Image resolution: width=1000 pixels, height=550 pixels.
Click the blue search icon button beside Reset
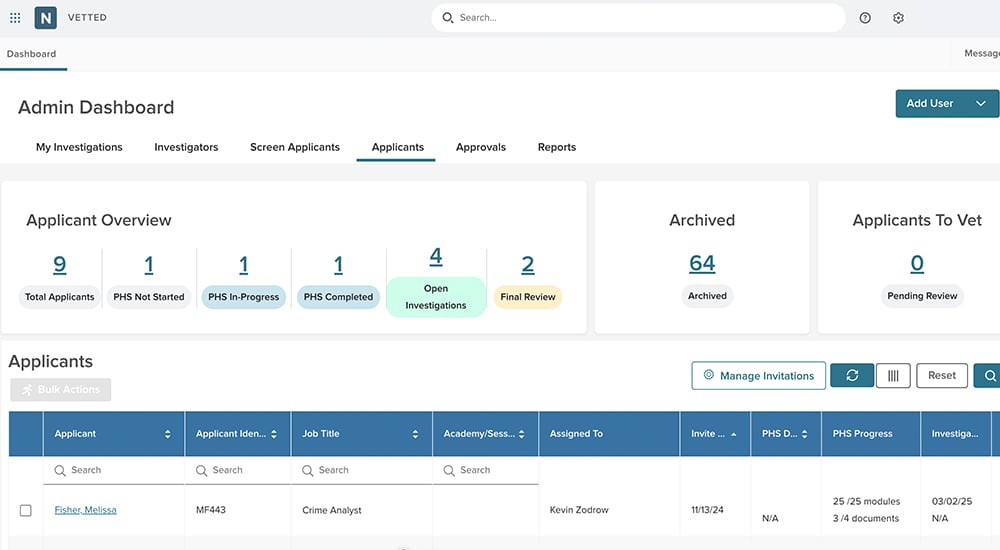(x=988, y=376)
